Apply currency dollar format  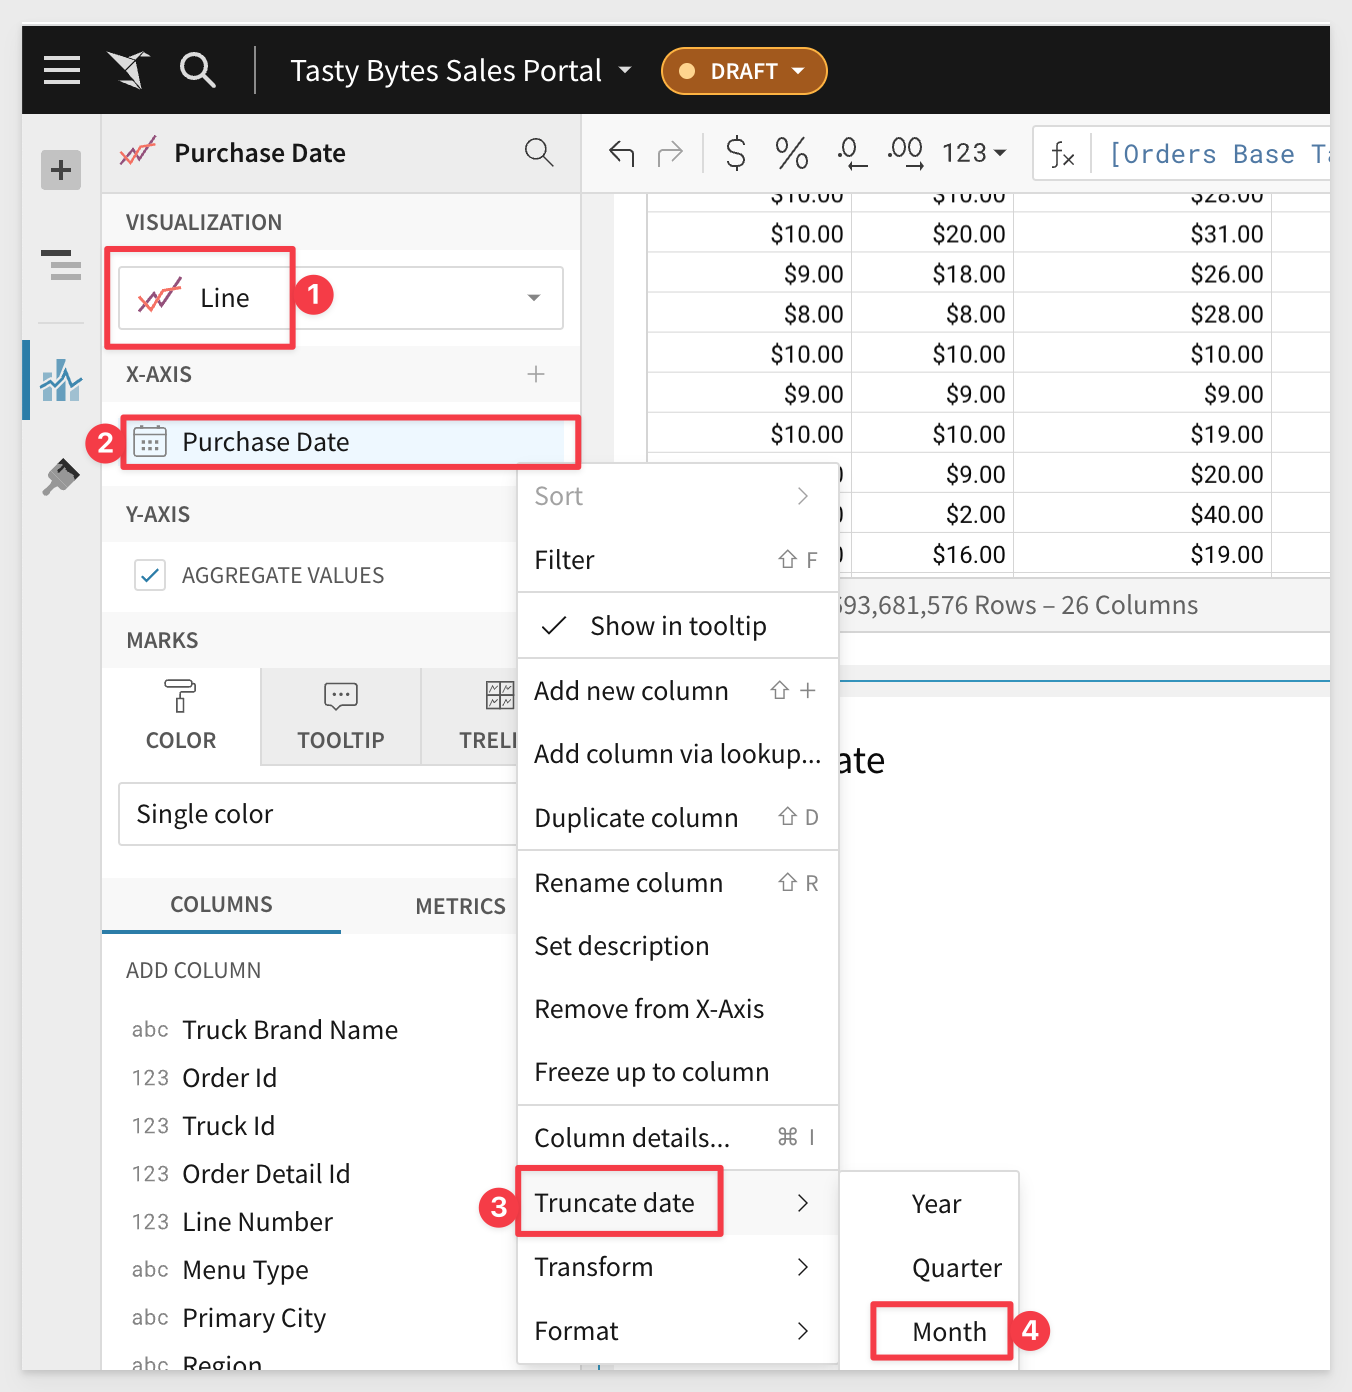735,153
